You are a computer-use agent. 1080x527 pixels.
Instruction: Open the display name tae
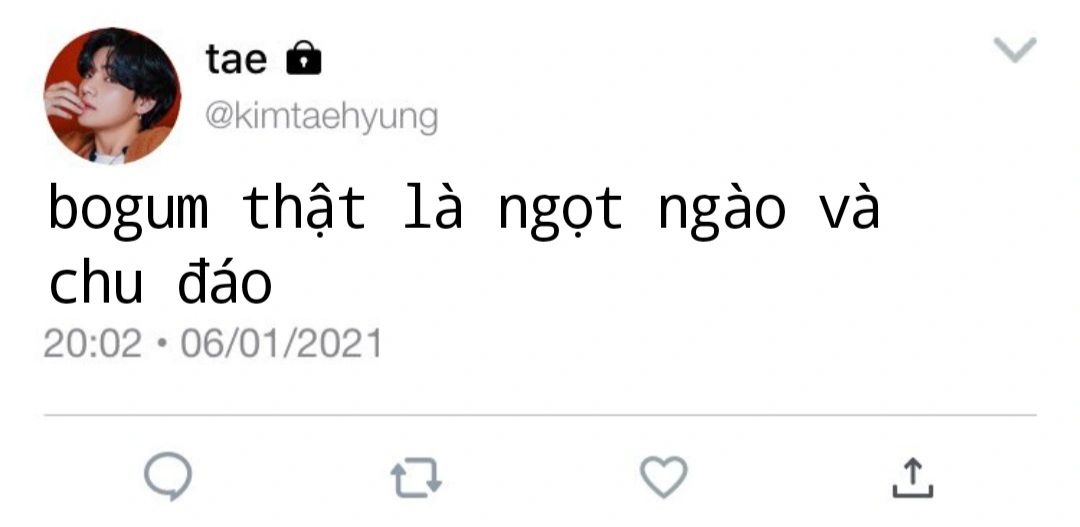236,59
